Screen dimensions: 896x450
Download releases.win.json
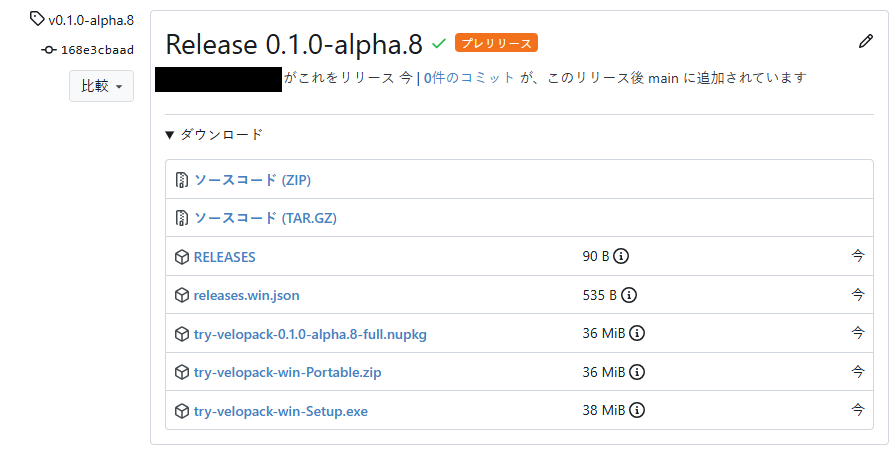[x=246, y=295]
